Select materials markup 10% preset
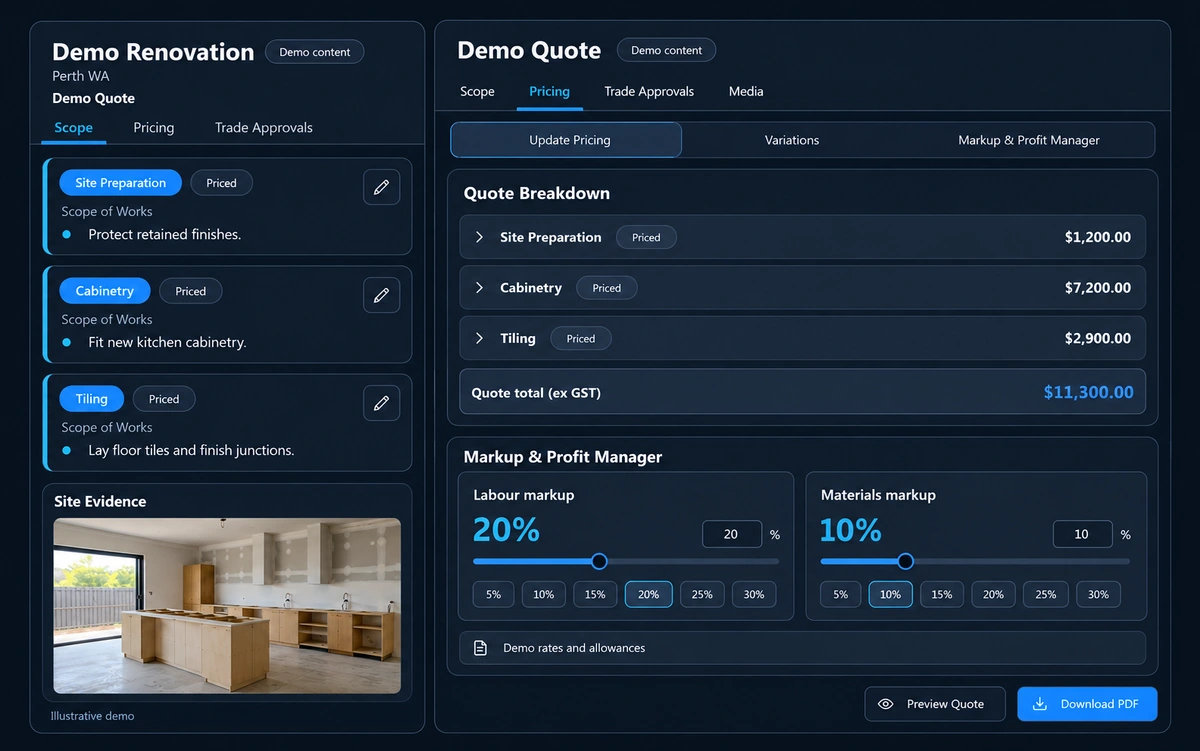Image resolution: width=1200 pixels, height=751 pixels. (x=890, y=594)
